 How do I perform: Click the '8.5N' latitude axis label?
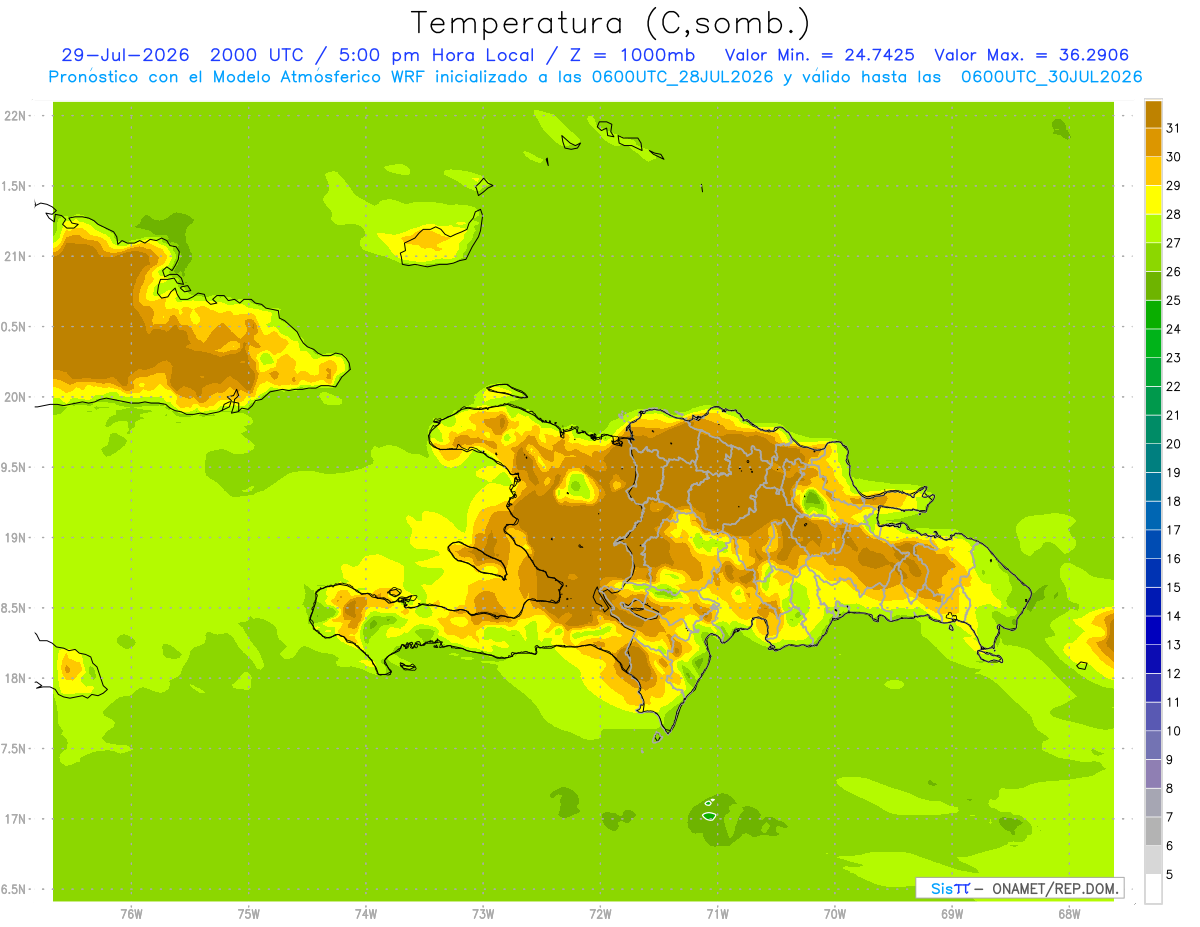14,608
